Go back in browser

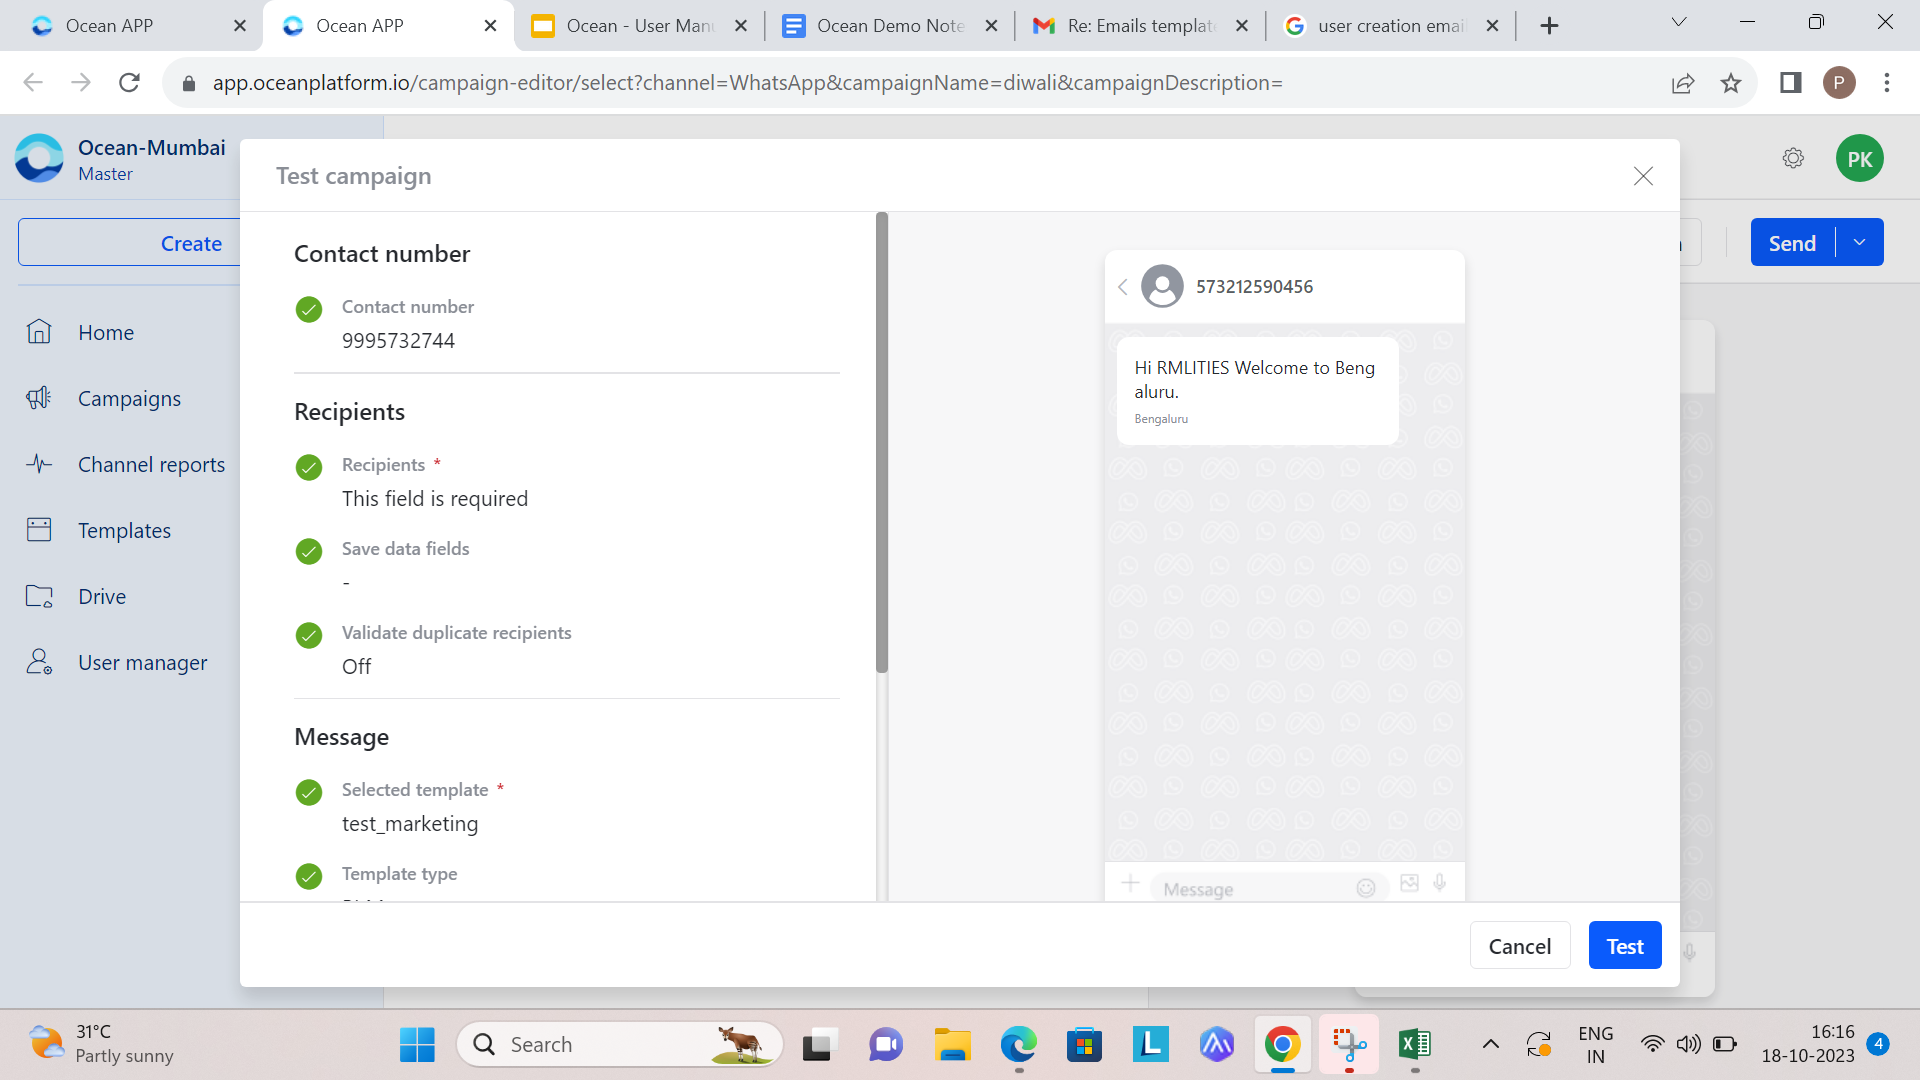(x=33, y=83)
